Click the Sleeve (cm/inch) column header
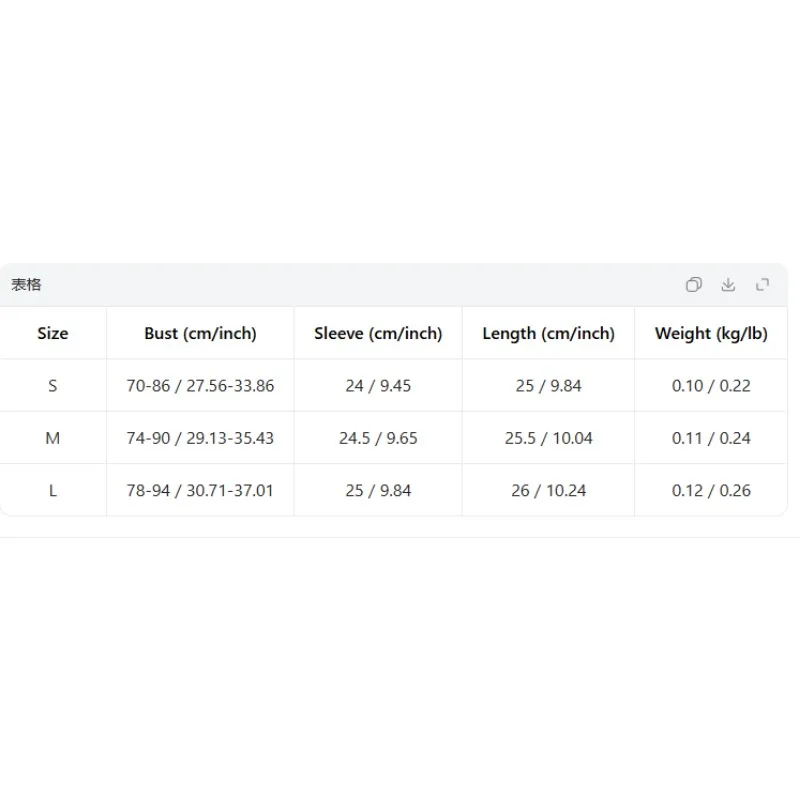 [x=378, y=333]
